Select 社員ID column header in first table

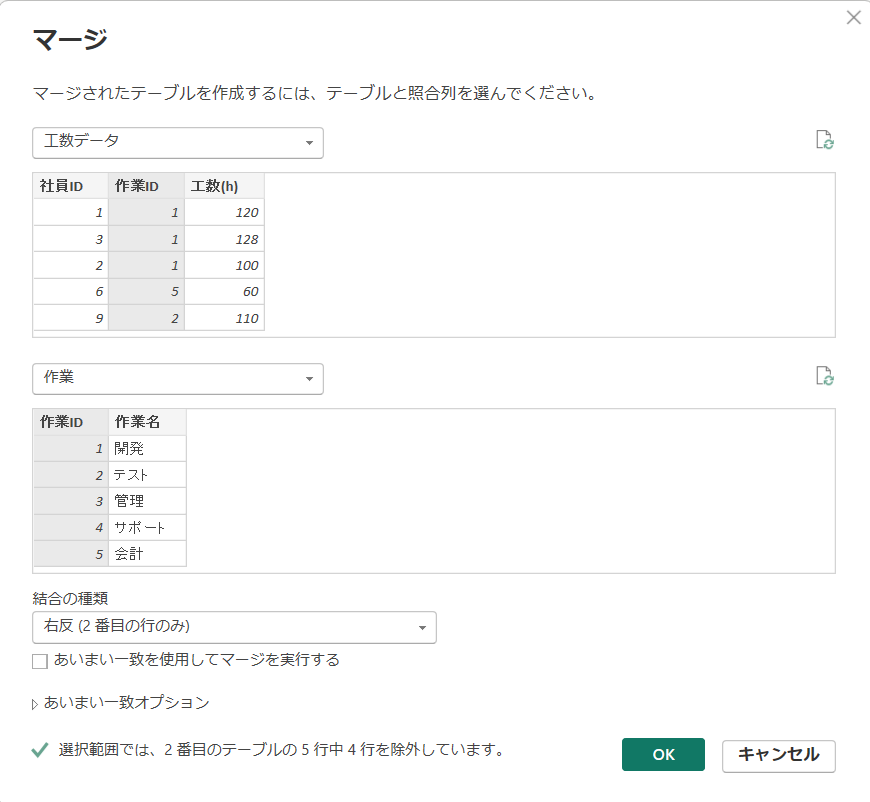(x=70, y=186)
